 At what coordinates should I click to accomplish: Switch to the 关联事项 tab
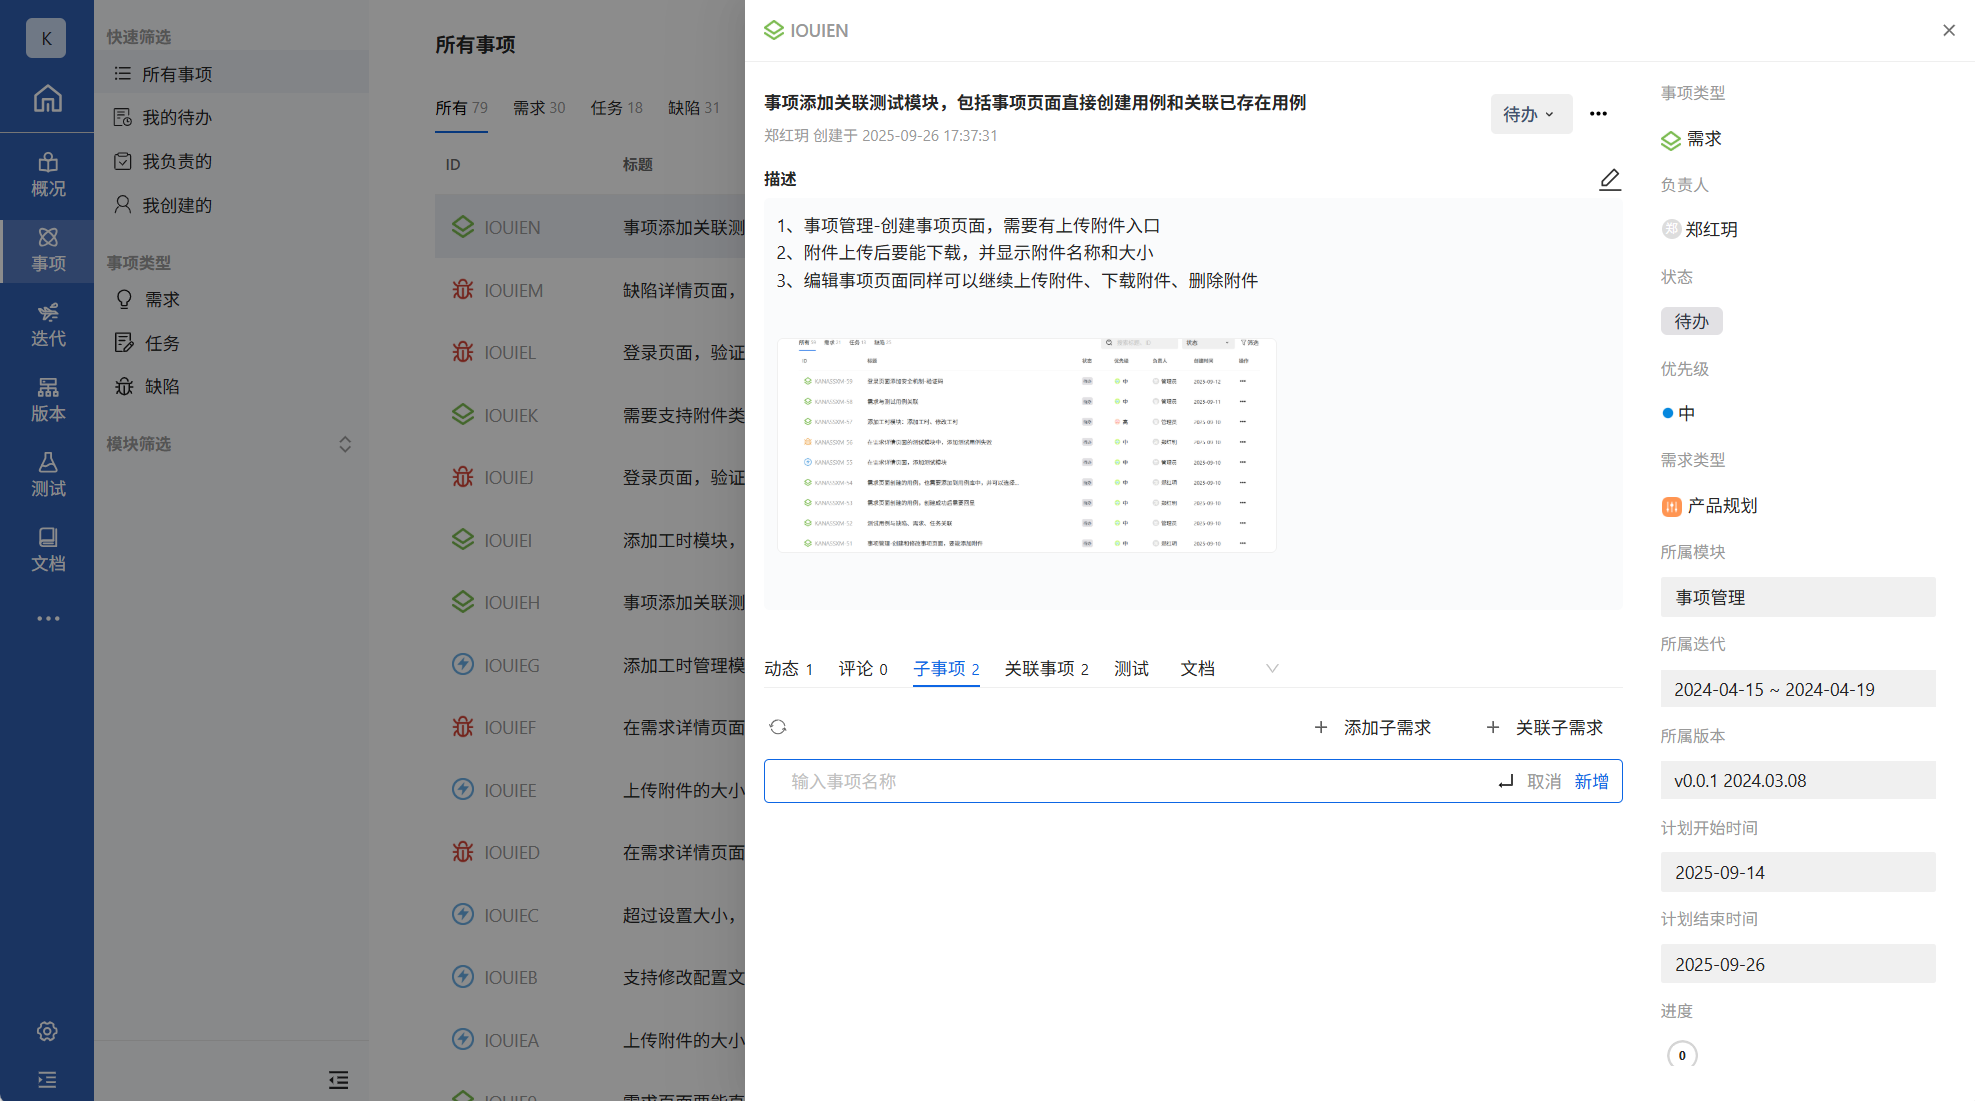pyautogui.click(x=1046, y=668)
